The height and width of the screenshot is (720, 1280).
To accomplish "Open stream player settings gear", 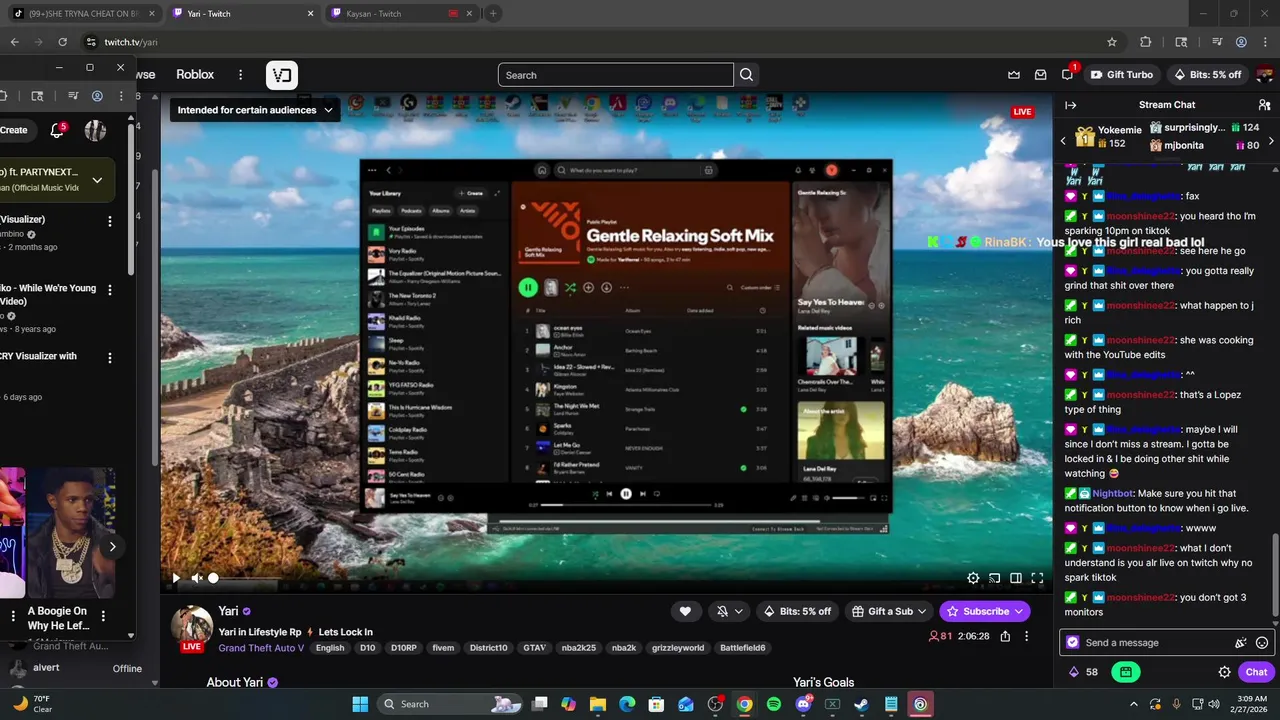I will point(973,578).
